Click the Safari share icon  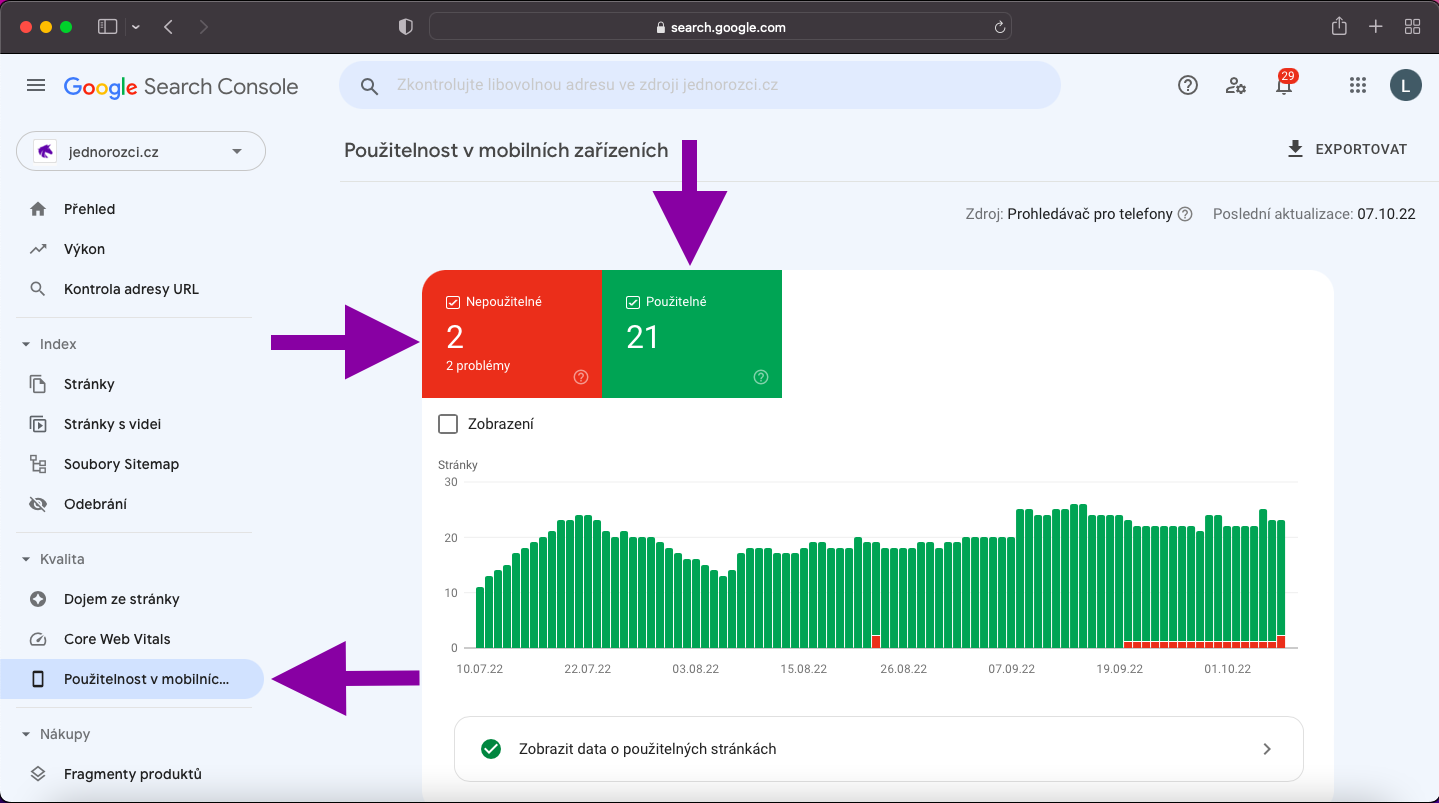click(x=1339, y=27)
